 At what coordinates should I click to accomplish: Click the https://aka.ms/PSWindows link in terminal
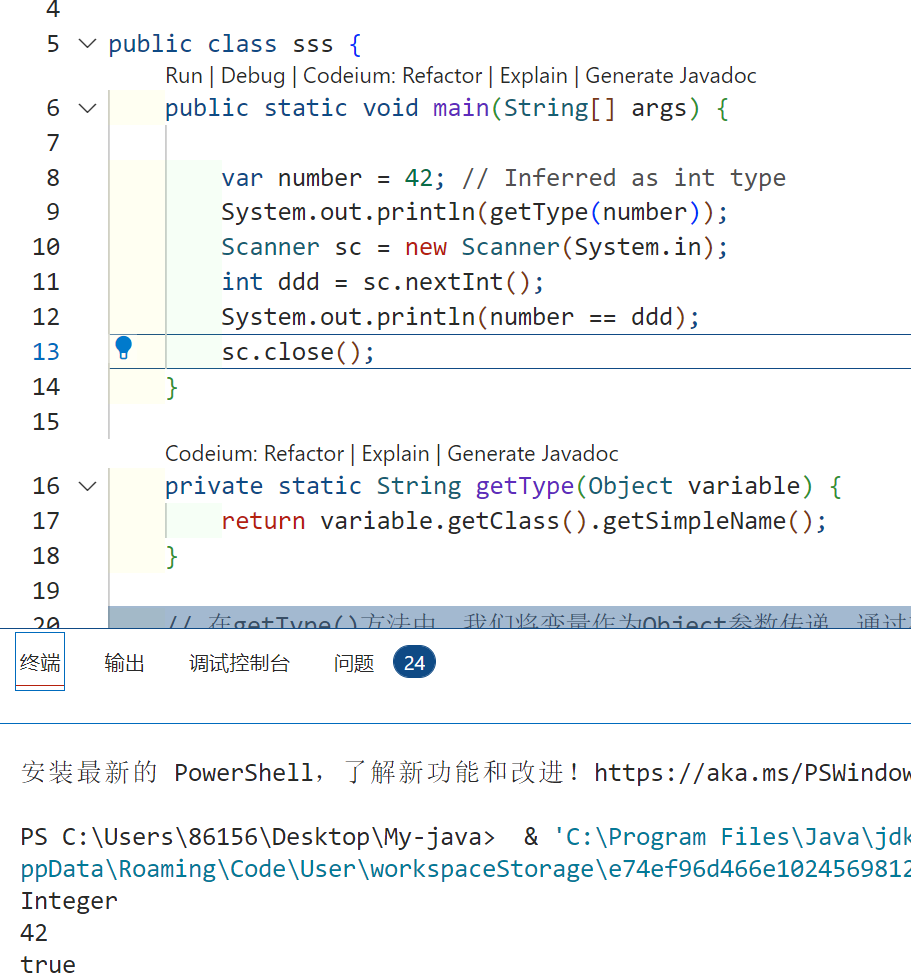click(x=752, y=773)
